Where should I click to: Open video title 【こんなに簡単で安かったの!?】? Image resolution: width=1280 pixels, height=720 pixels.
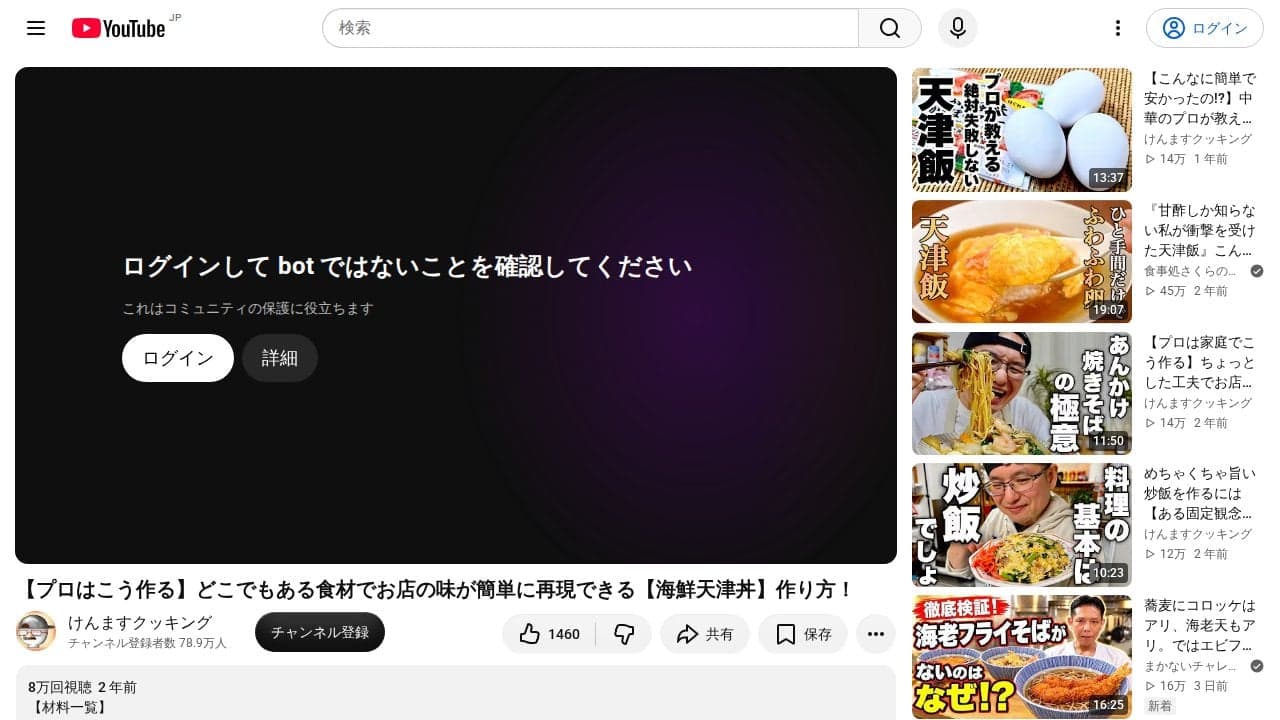pos(1199,98)
